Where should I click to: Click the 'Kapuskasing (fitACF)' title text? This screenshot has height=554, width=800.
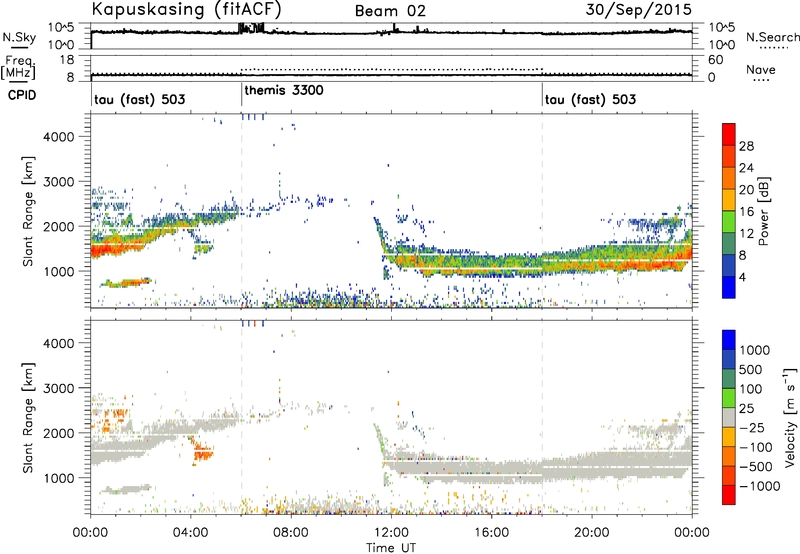(x=187, y=9)
